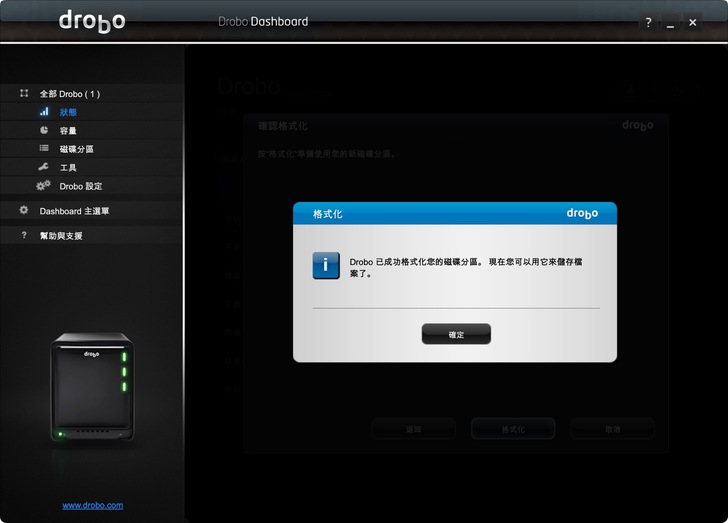Open 幫助與支援 in the sidebar
The width and height of the screenshot is (728, 523).
point(61,235)
